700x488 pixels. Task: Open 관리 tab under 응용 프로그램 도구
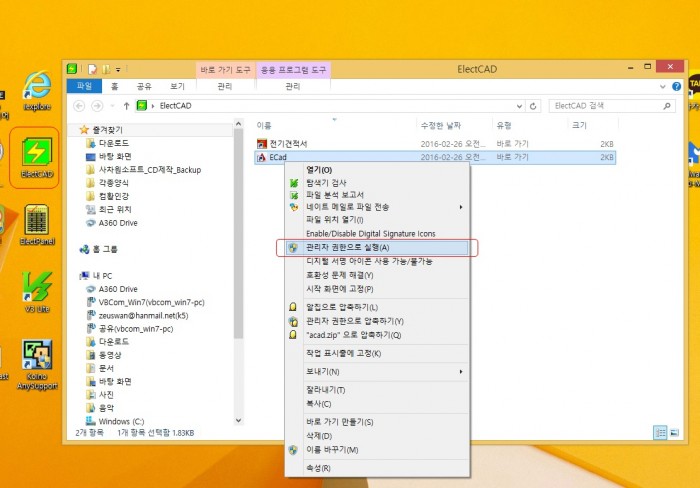(293, 86)
